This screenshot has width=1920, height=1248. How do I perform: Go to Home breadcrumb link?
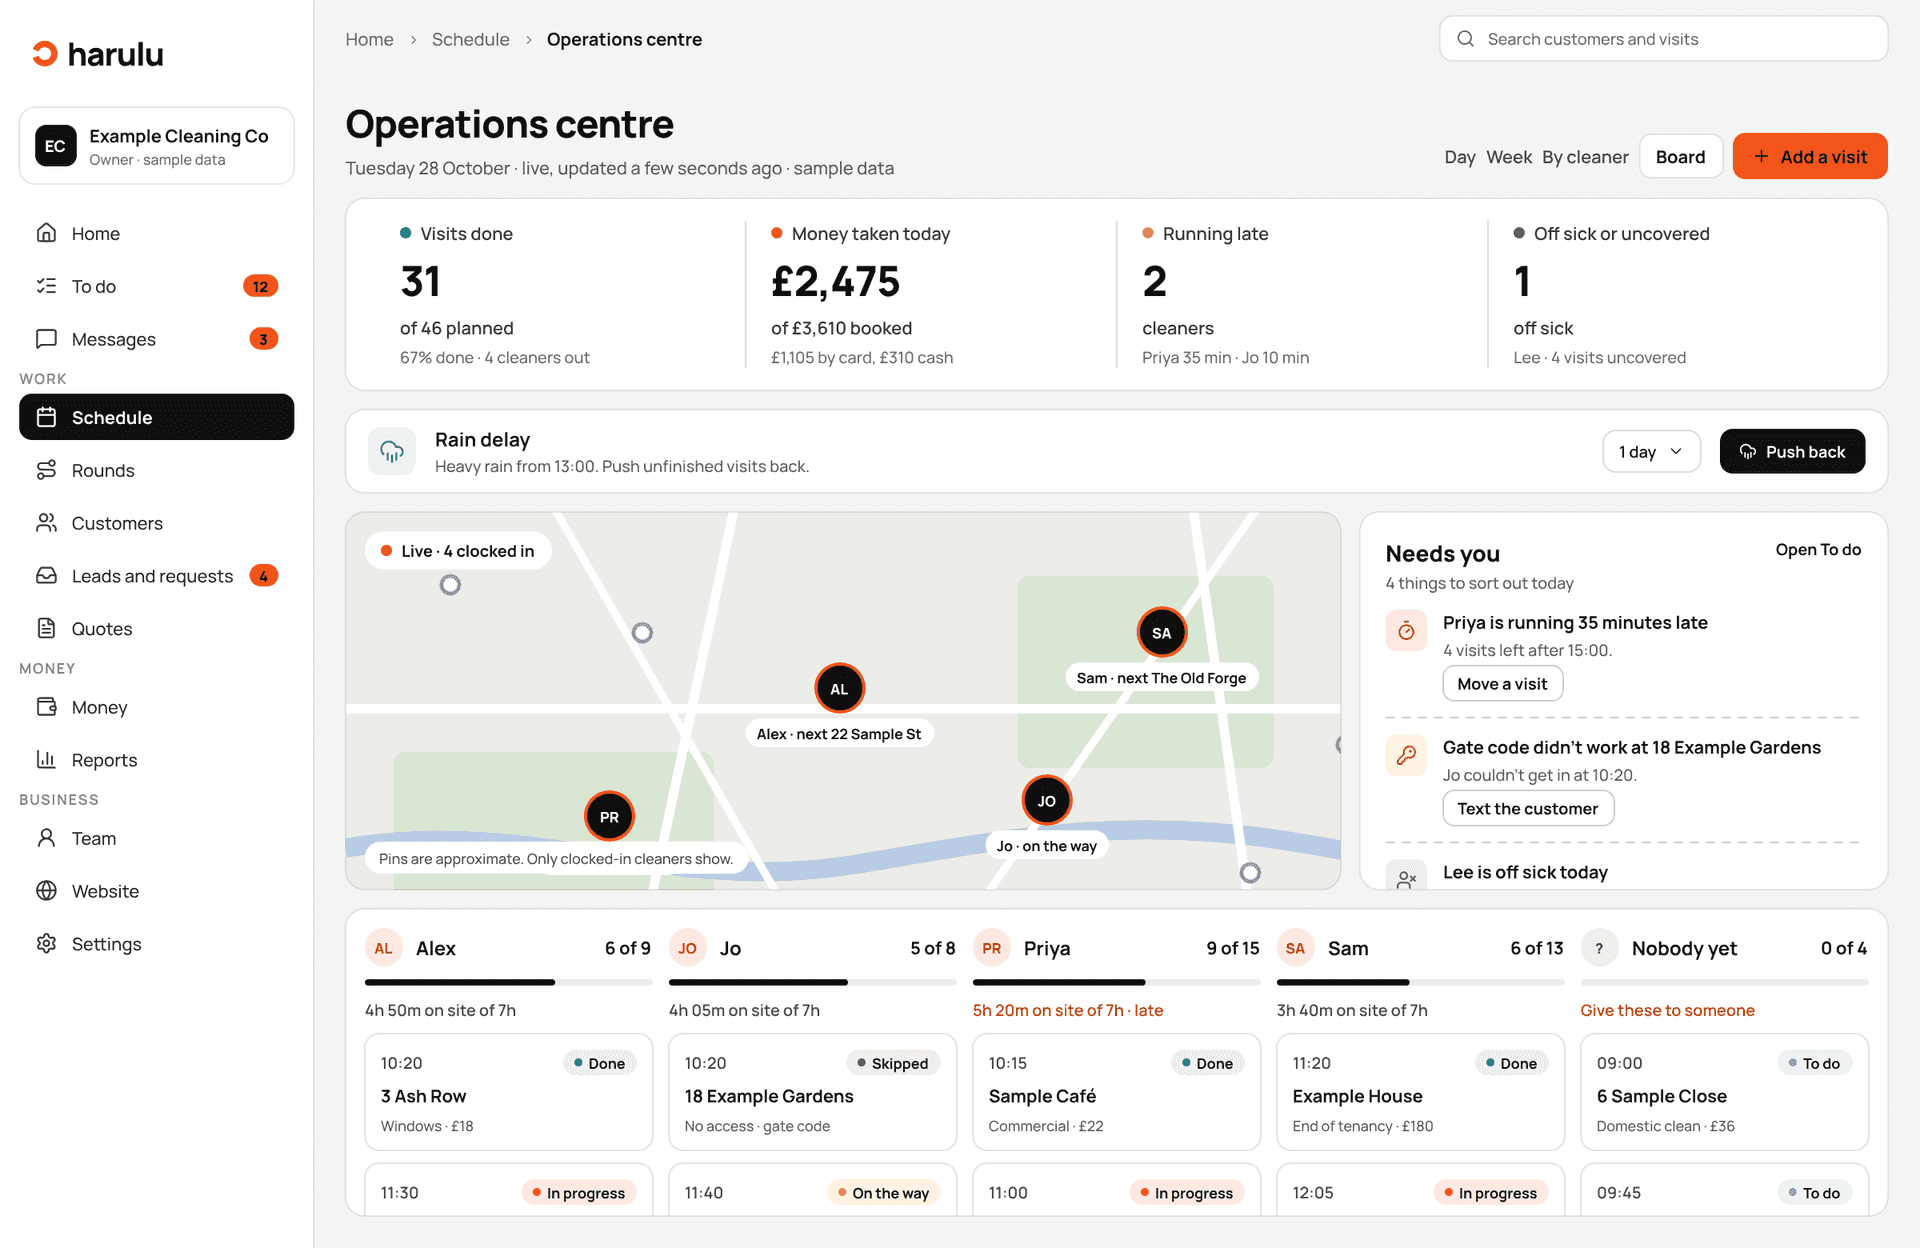[x=370, y=39]
